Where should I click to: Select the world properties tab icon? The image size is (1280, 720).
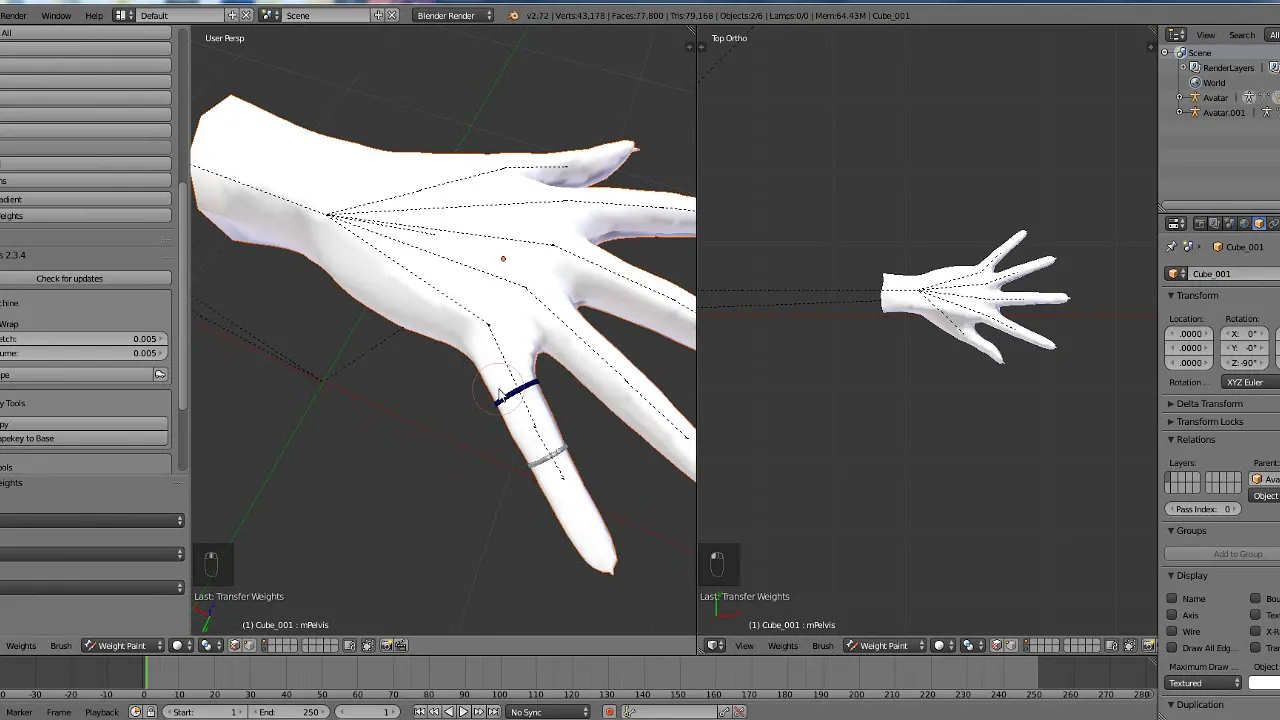click(1244, 224)
